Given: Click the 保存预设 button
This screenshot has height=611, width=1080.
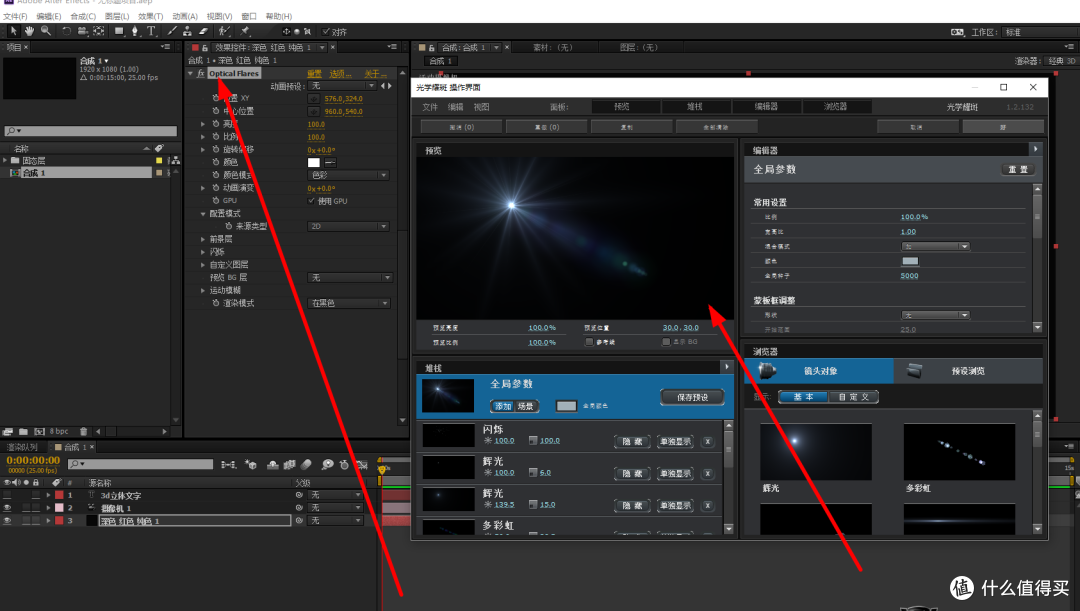Looking at the screenshot, I should coord(692,397).
